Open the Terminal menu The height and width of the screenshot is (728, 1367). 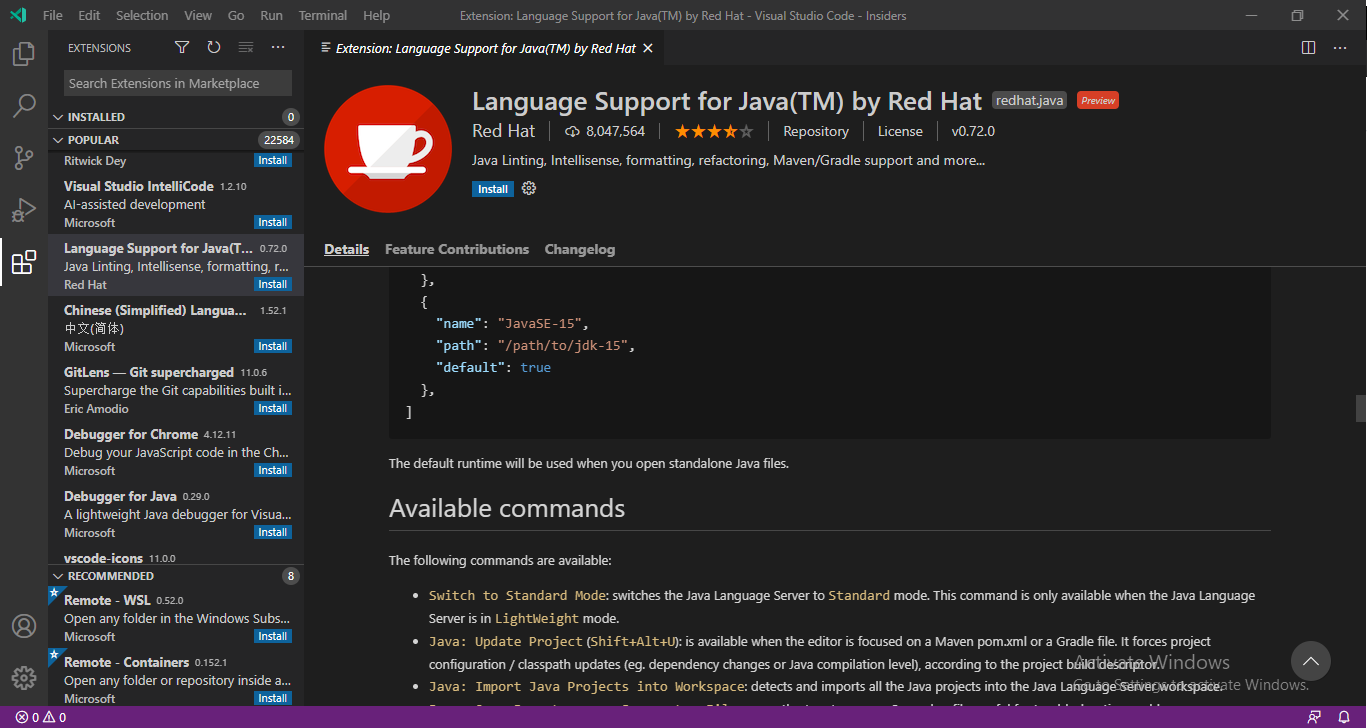pos(322,15)
